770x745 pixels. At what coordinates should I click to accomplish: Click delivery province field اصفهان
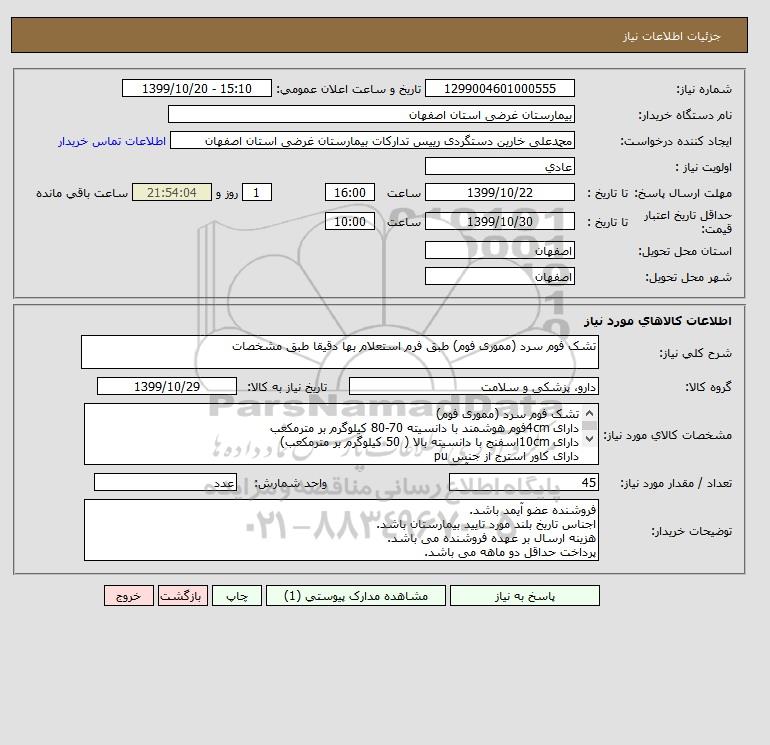pos(499,250)
